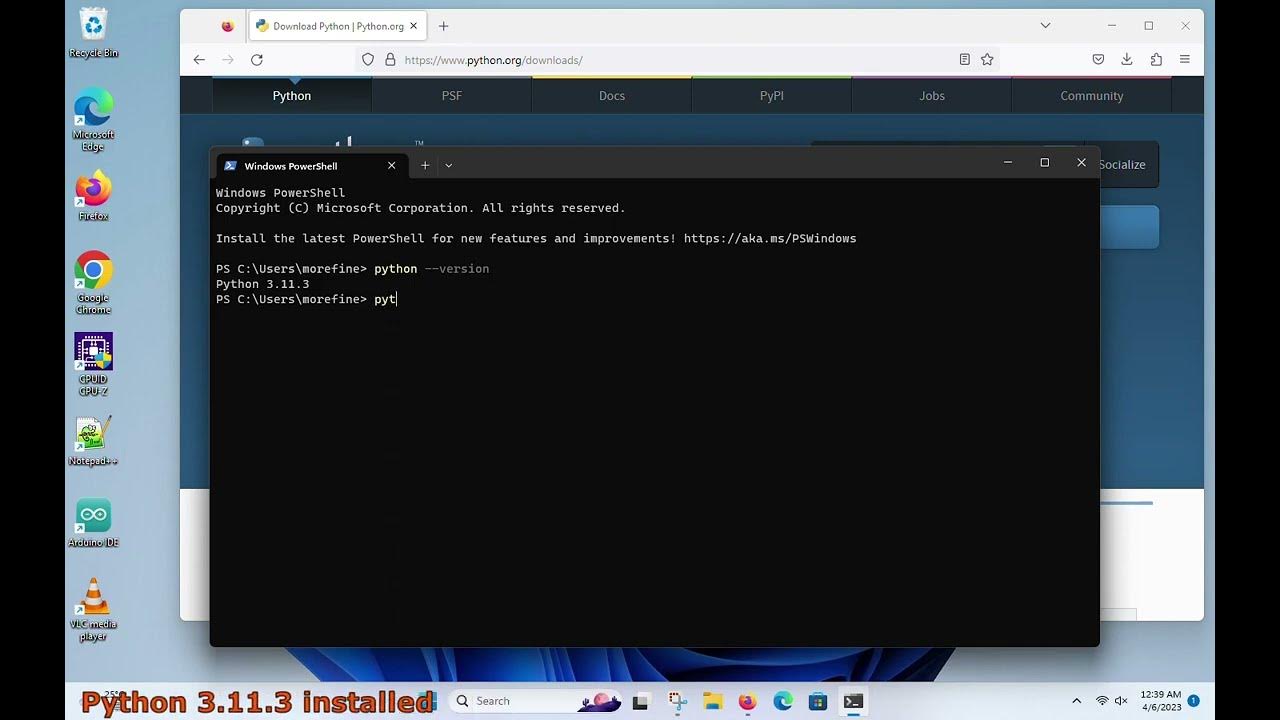
Task: Open the notification badge
Action: tap(1194, 701)
